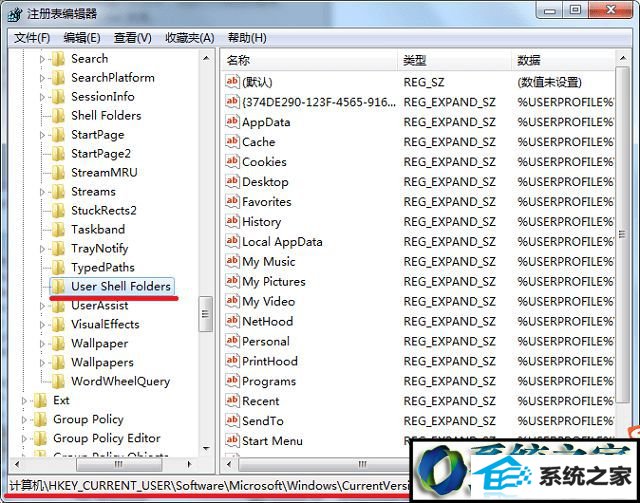Open the 查看(V) menu
This screenshot has height=503, width=640.
[x=133, y=38]
